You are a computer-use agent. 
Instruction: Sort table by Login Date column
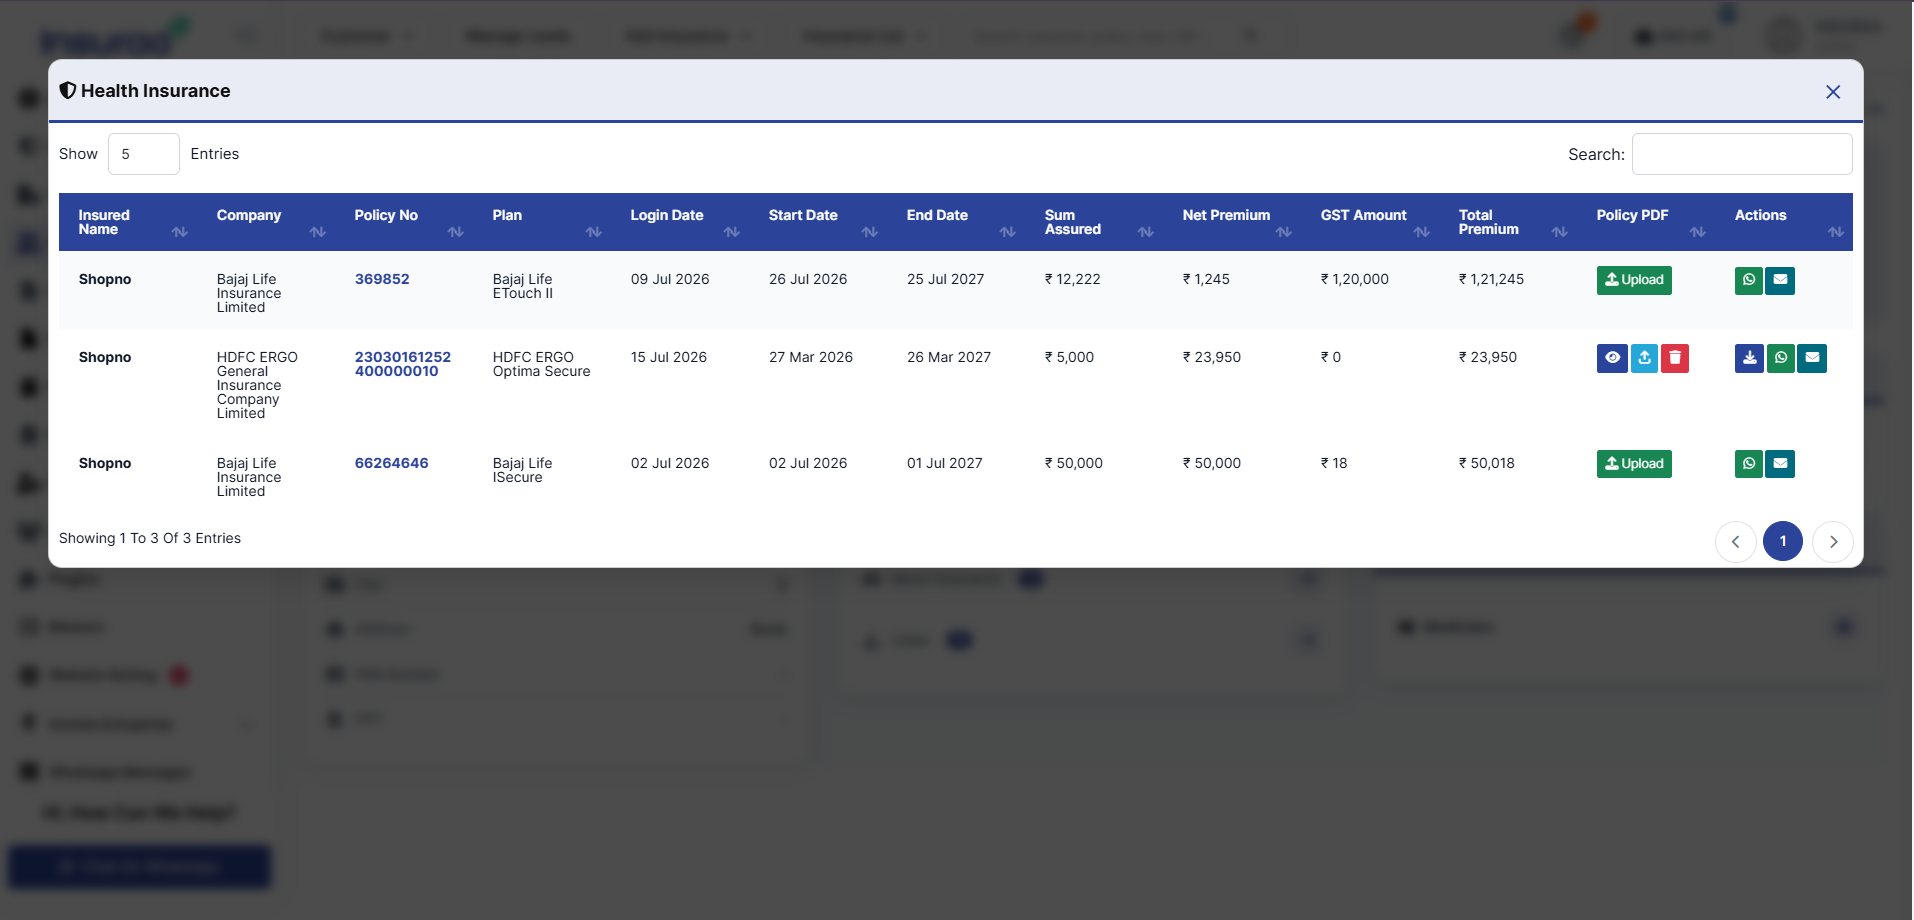tap(680, 222)
